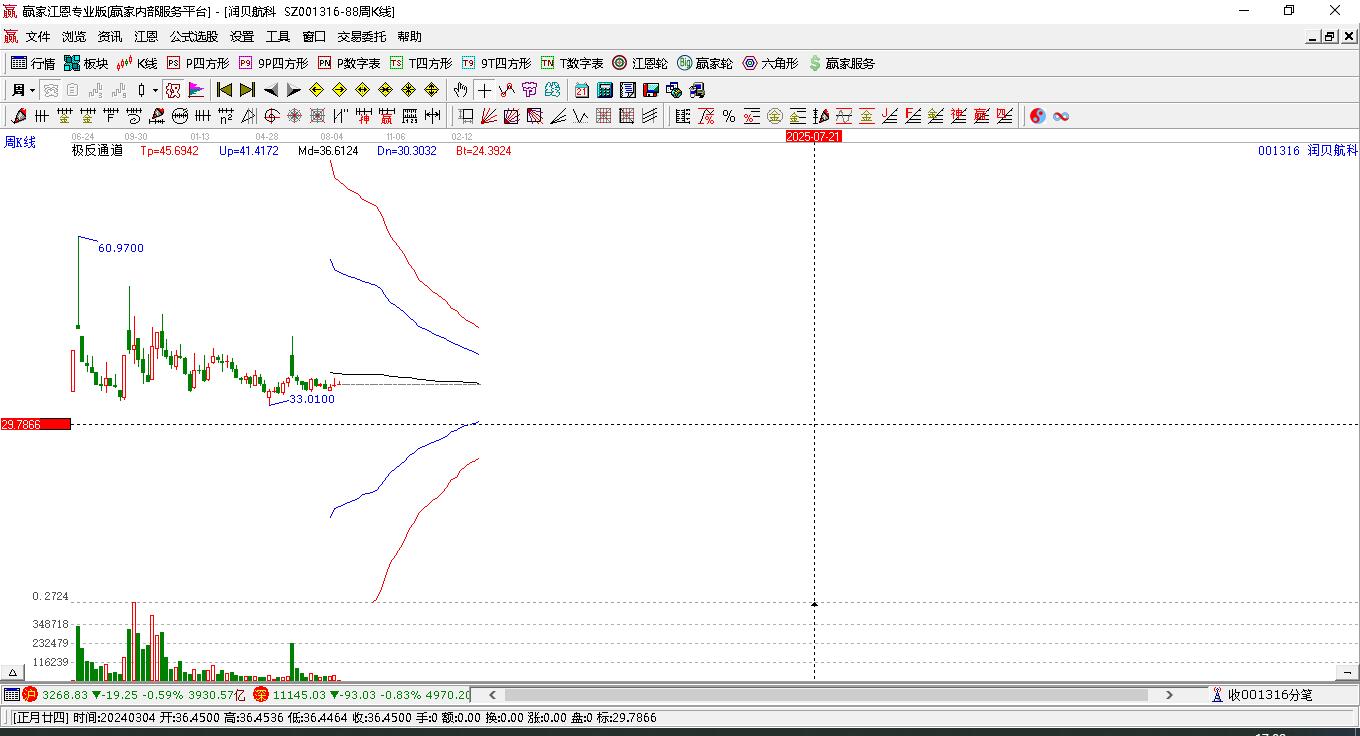This screenshot has height=736, width=1360.
Task: Click the horizontal scrollbar right arrow
Action: [1169, 695]
